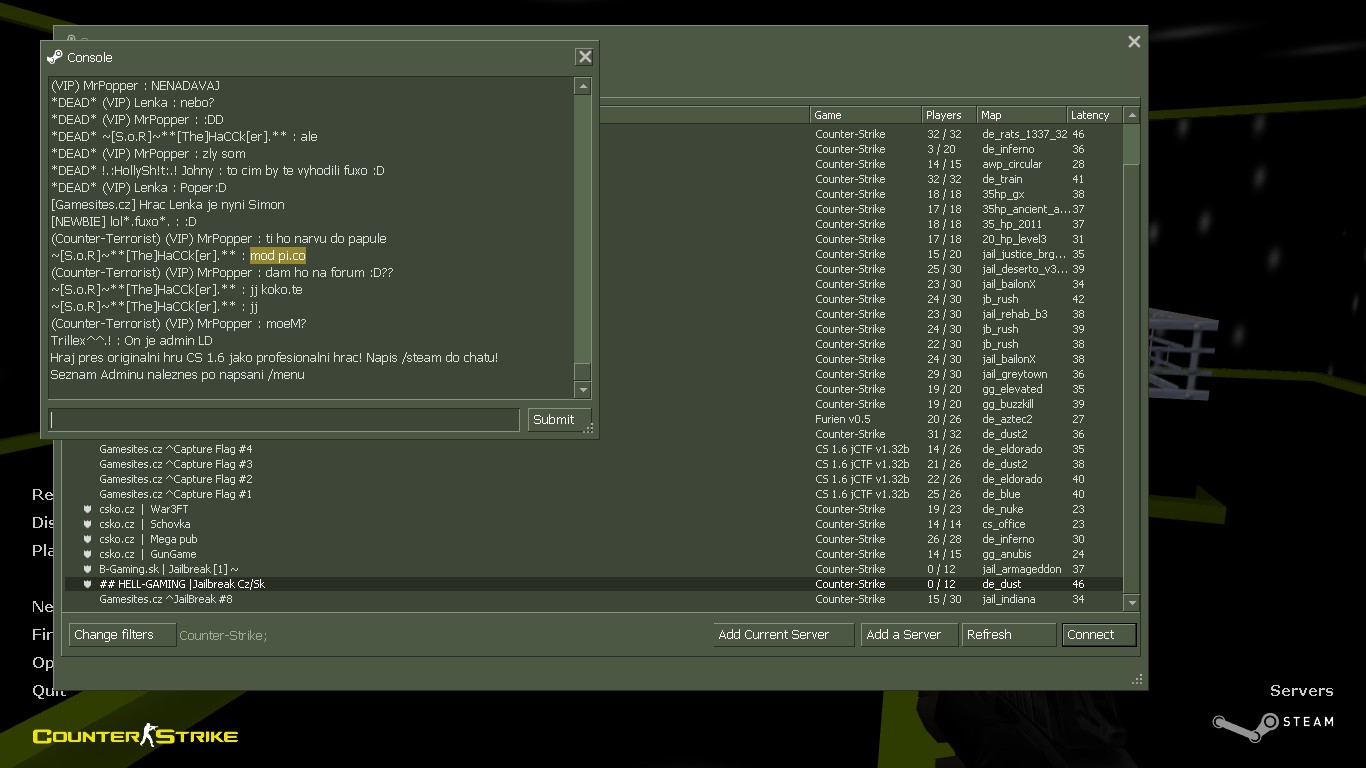Click the console scroll down arrow
Screen dimensions: 1366x768
[x=583, y=391]
